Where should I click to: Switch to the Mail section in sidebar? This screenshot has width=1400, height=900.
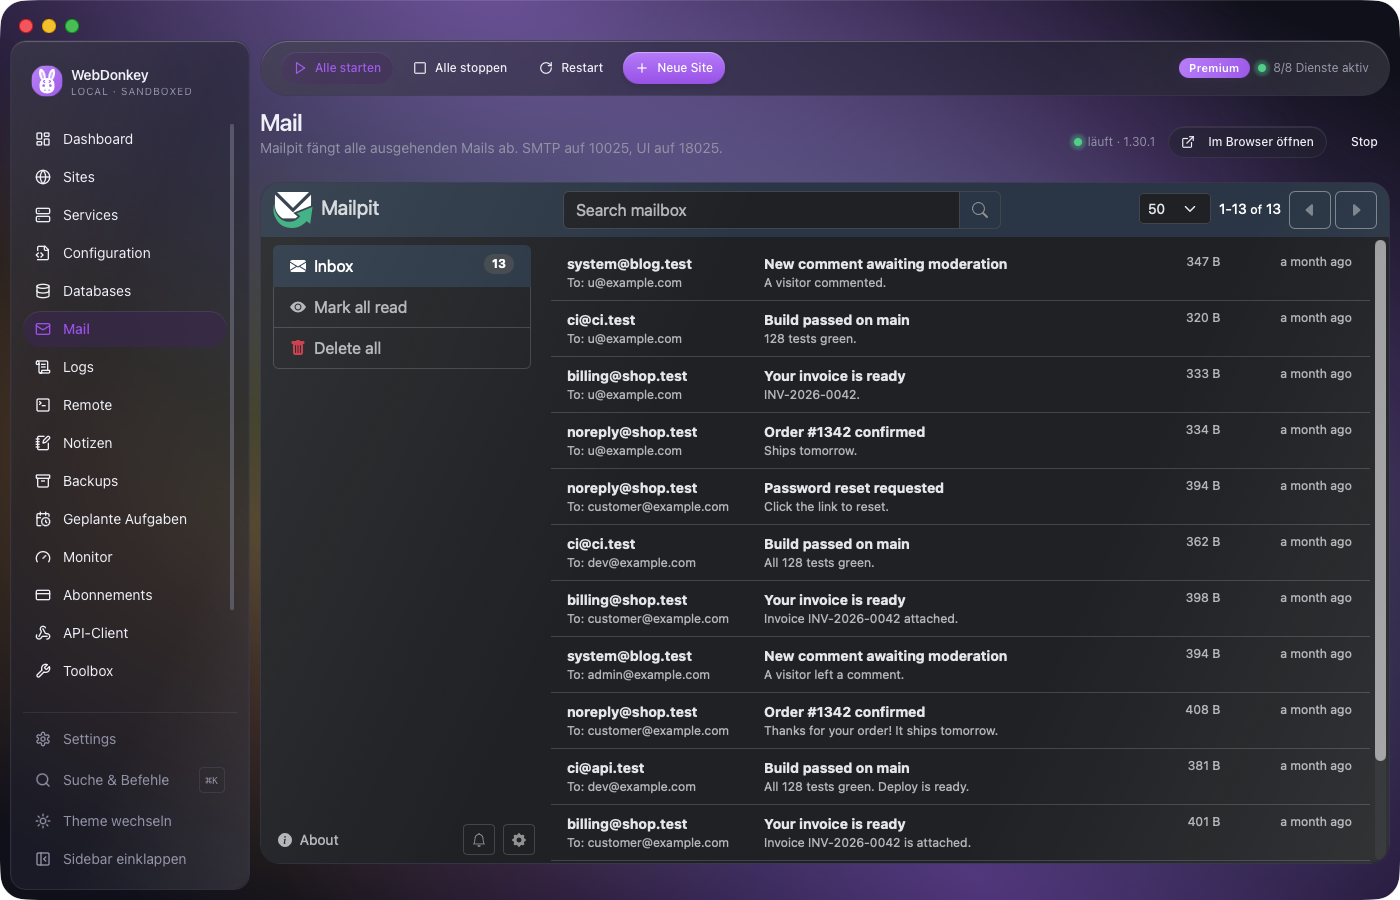125,329
